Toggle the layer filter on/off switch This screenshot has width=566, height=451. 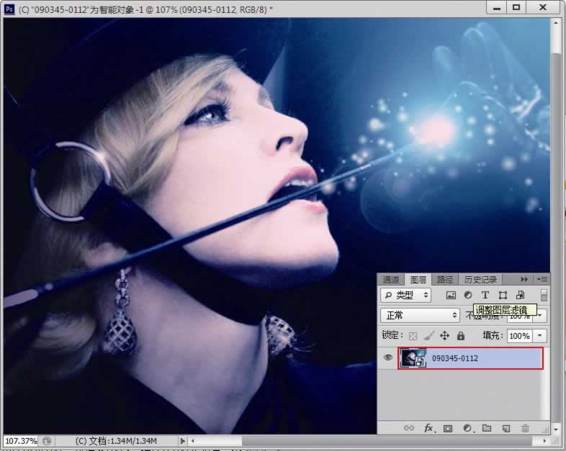pyautogui.click(x=544, y=295)
